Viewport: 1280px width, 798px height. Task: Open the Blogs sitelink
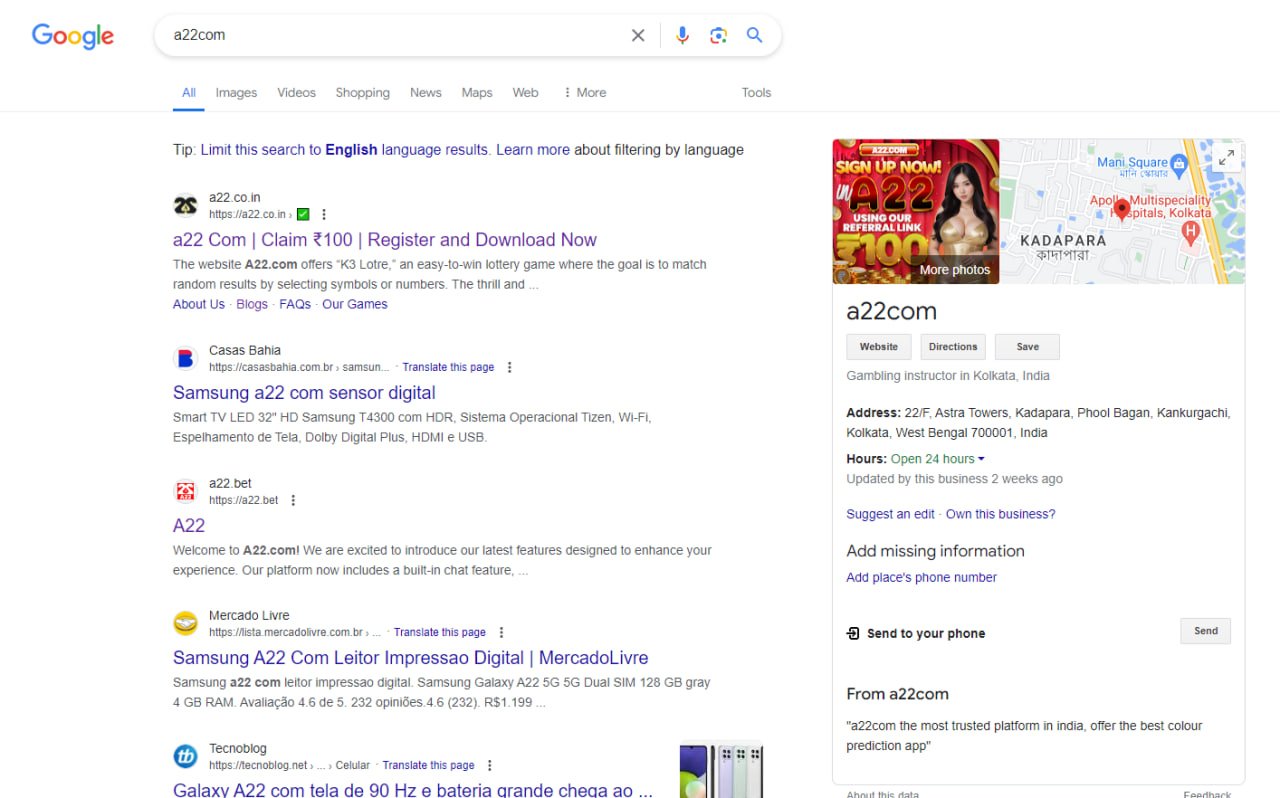252,304
